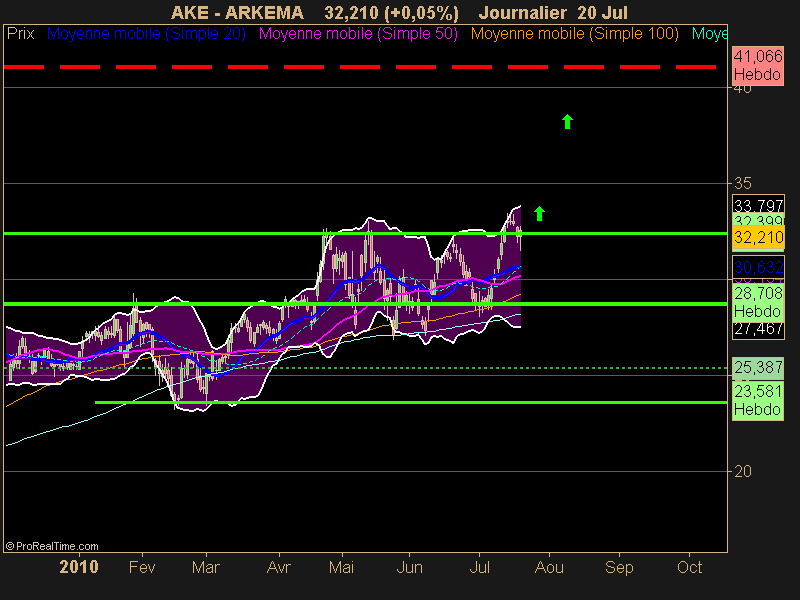Select the lower green arrow near 33.5
The image size is (800, 600).
(539, 213)
